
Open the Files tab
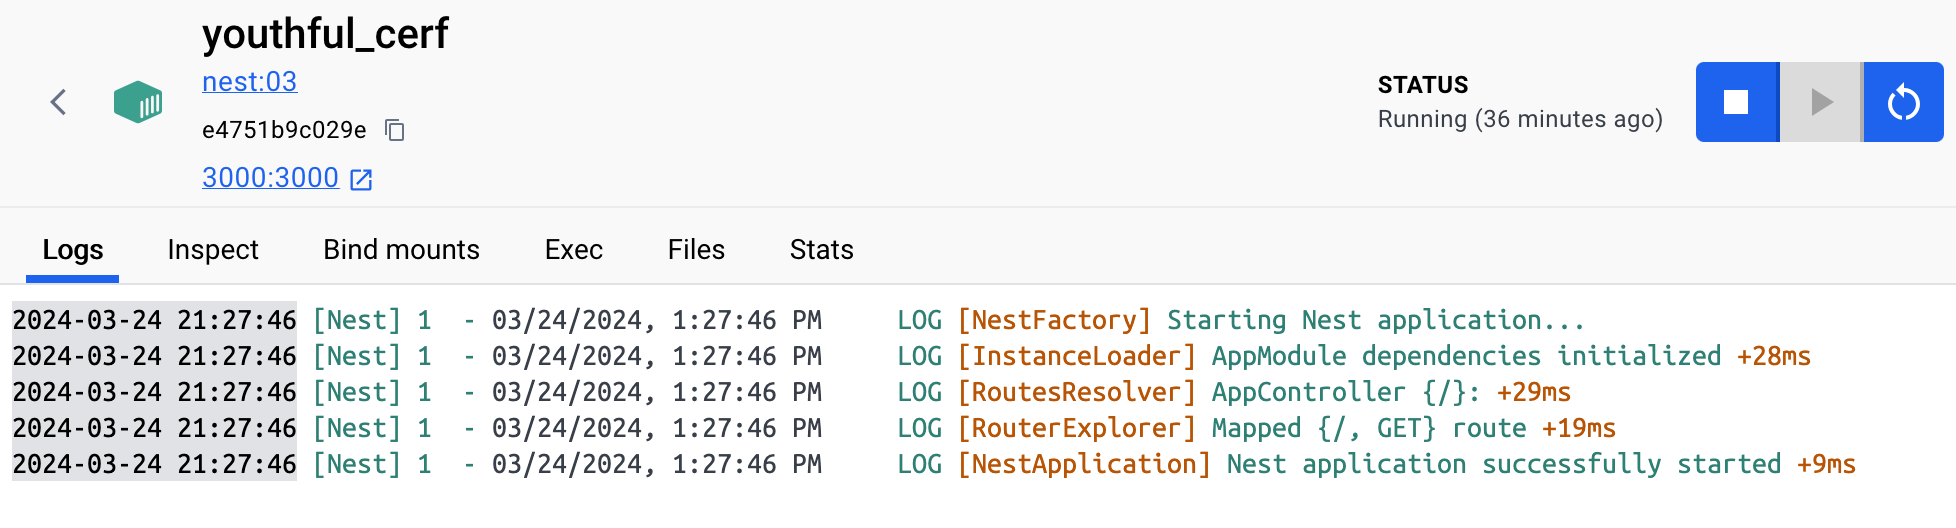[696, 250]
